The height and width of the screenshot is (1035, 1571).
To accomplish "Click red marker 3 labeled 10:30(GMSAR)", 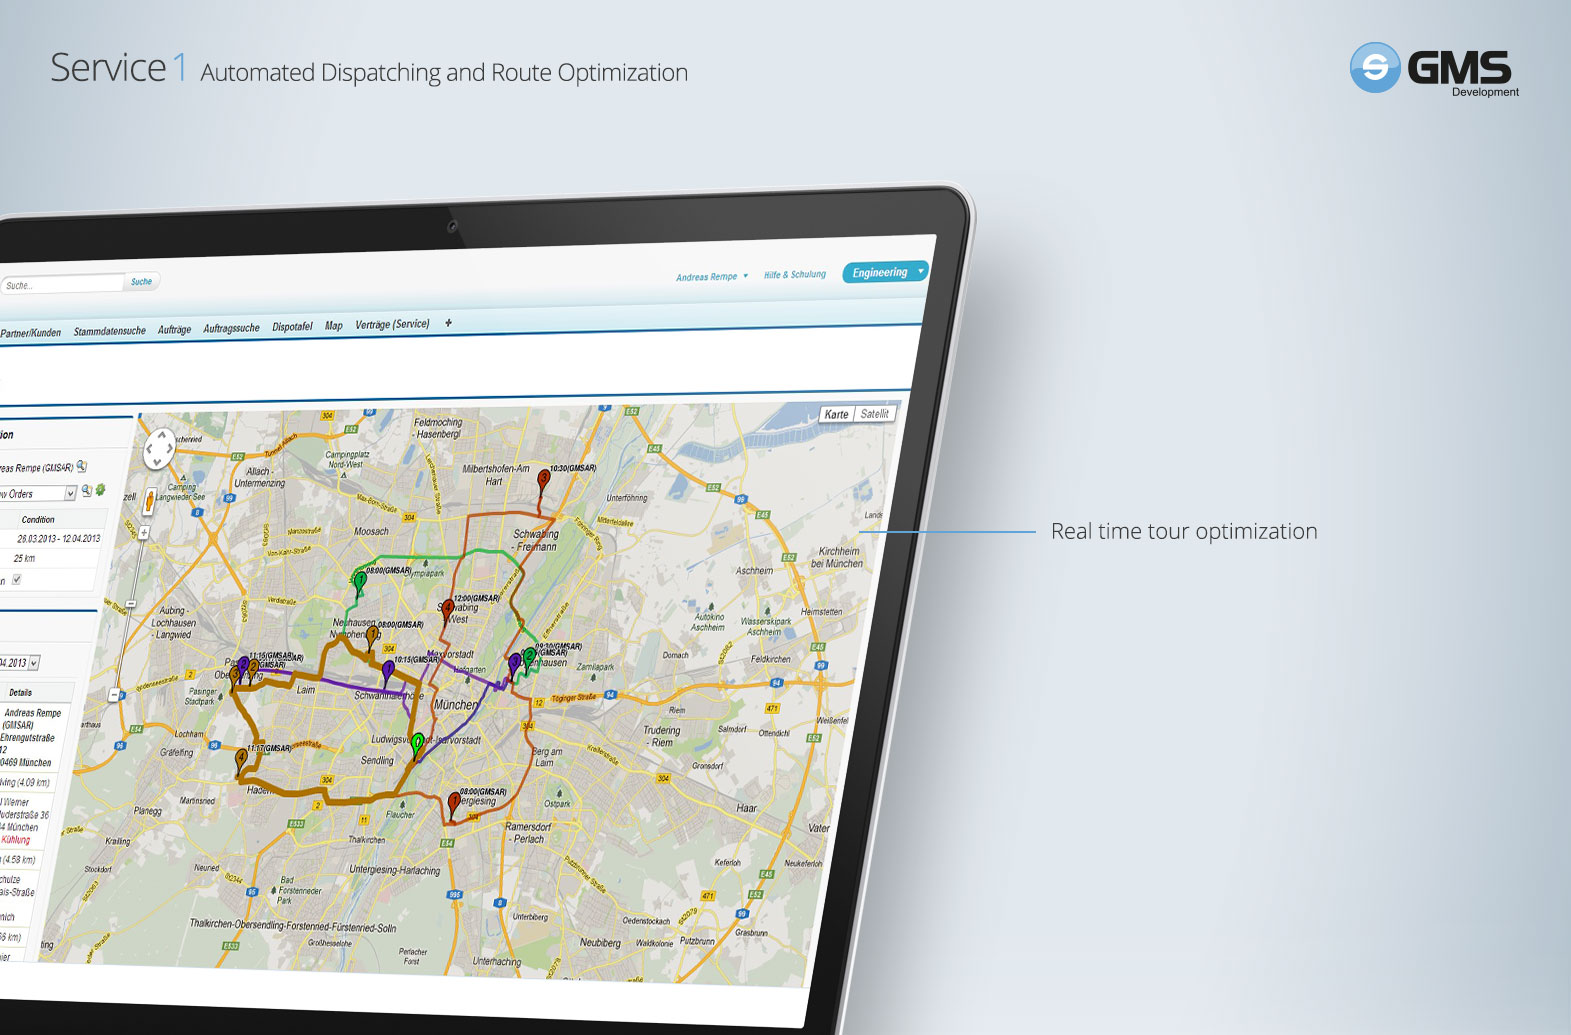I will [543, 480].
